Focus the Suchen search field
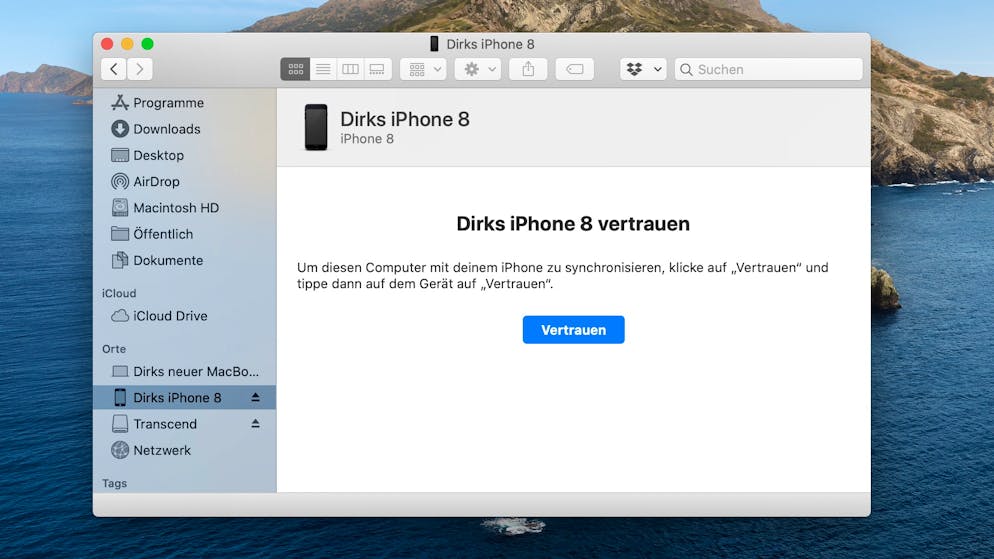 [x=768, y=69]
